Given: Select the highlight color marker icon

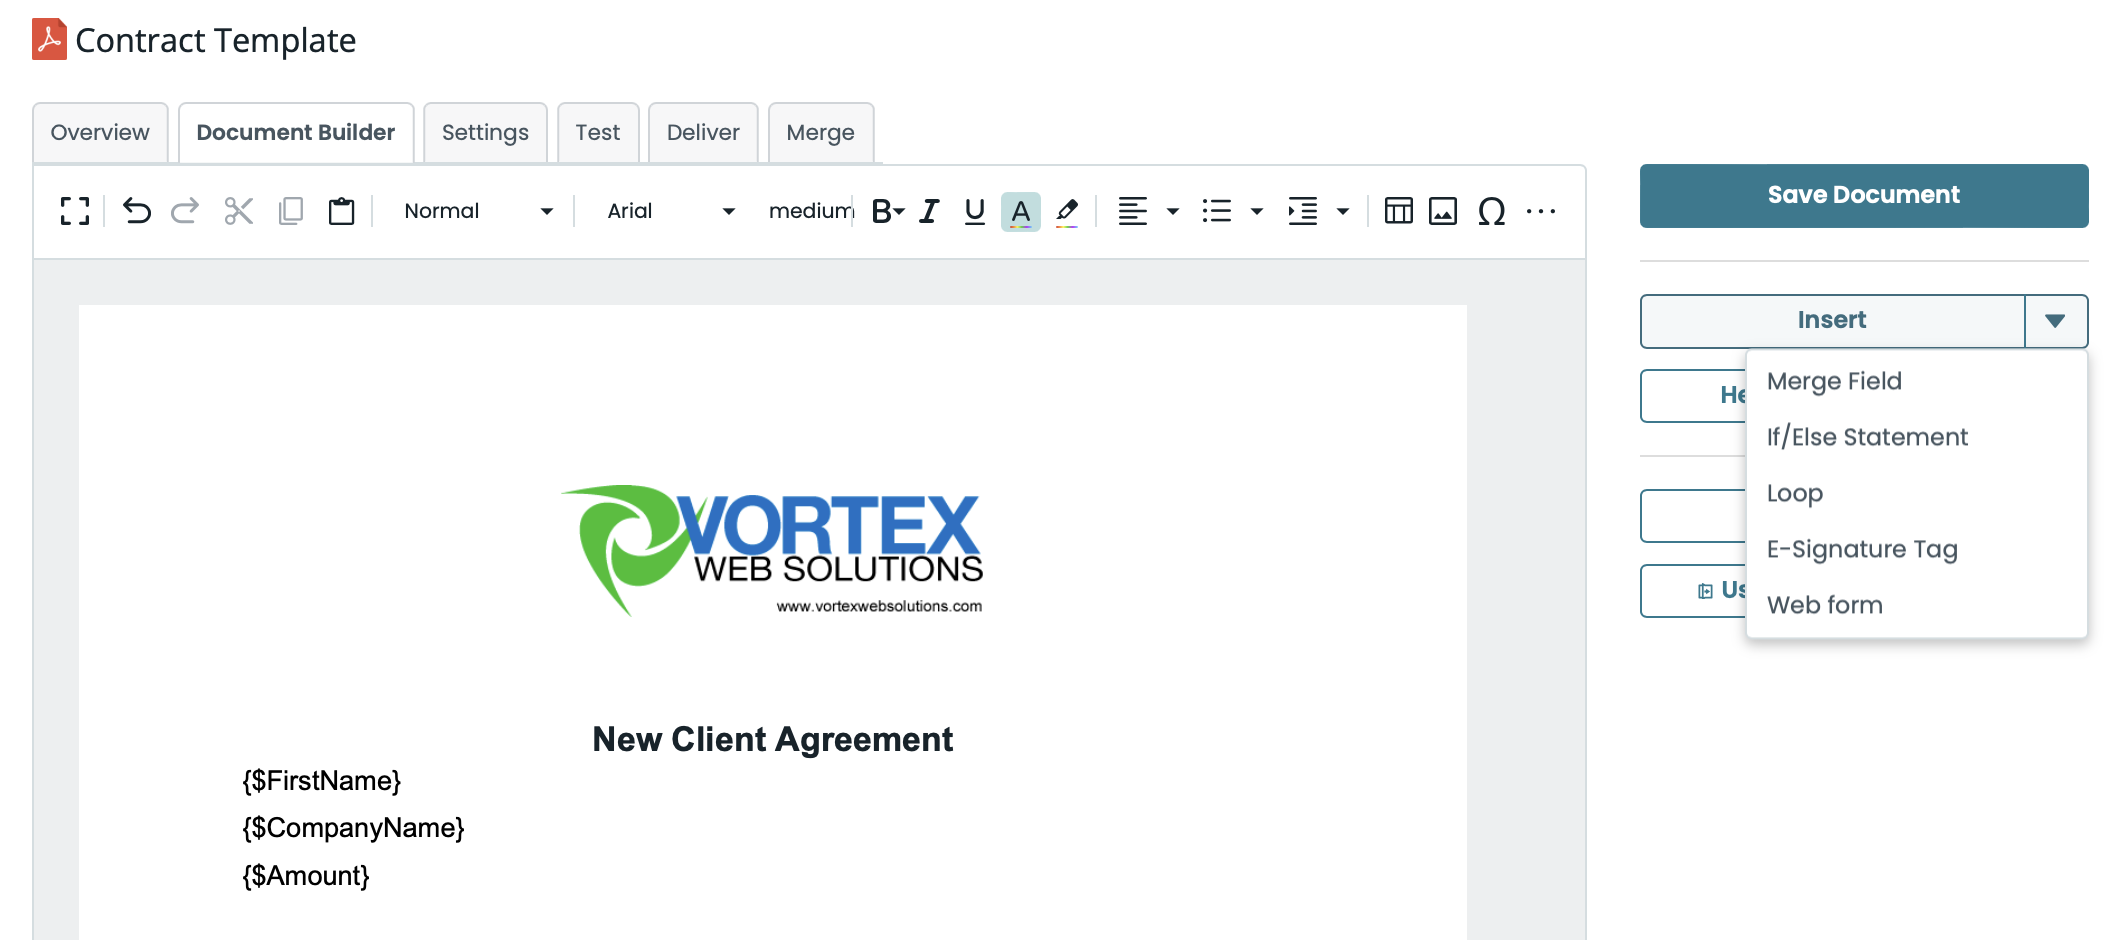Looking at the screenshot, I should tap(1067, 211).
